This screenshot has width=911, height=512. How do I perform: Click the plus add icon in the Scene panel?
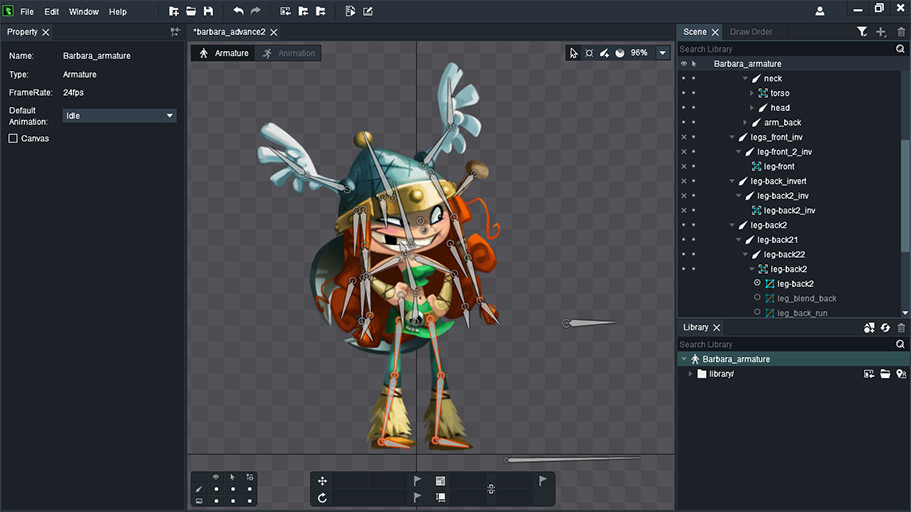[x=881, y=32]
